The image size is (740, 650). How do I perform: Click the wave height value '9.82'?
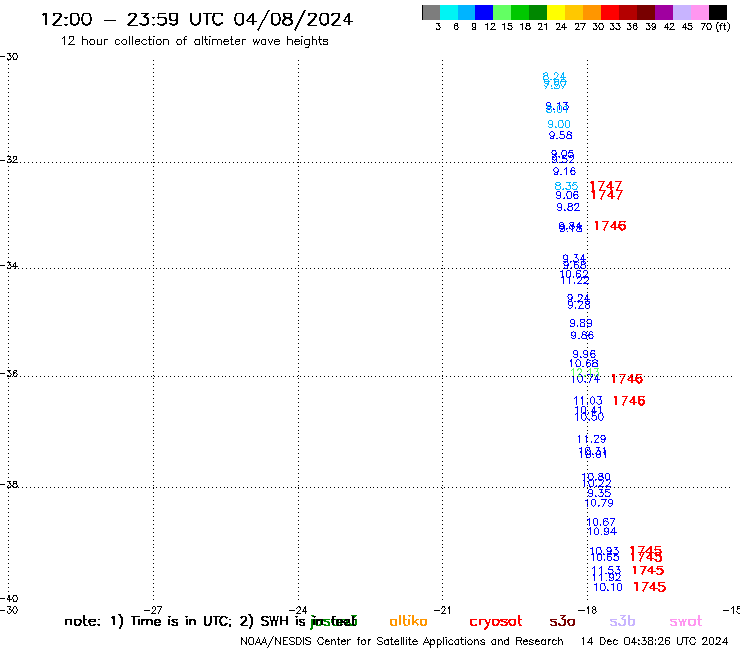568,207
